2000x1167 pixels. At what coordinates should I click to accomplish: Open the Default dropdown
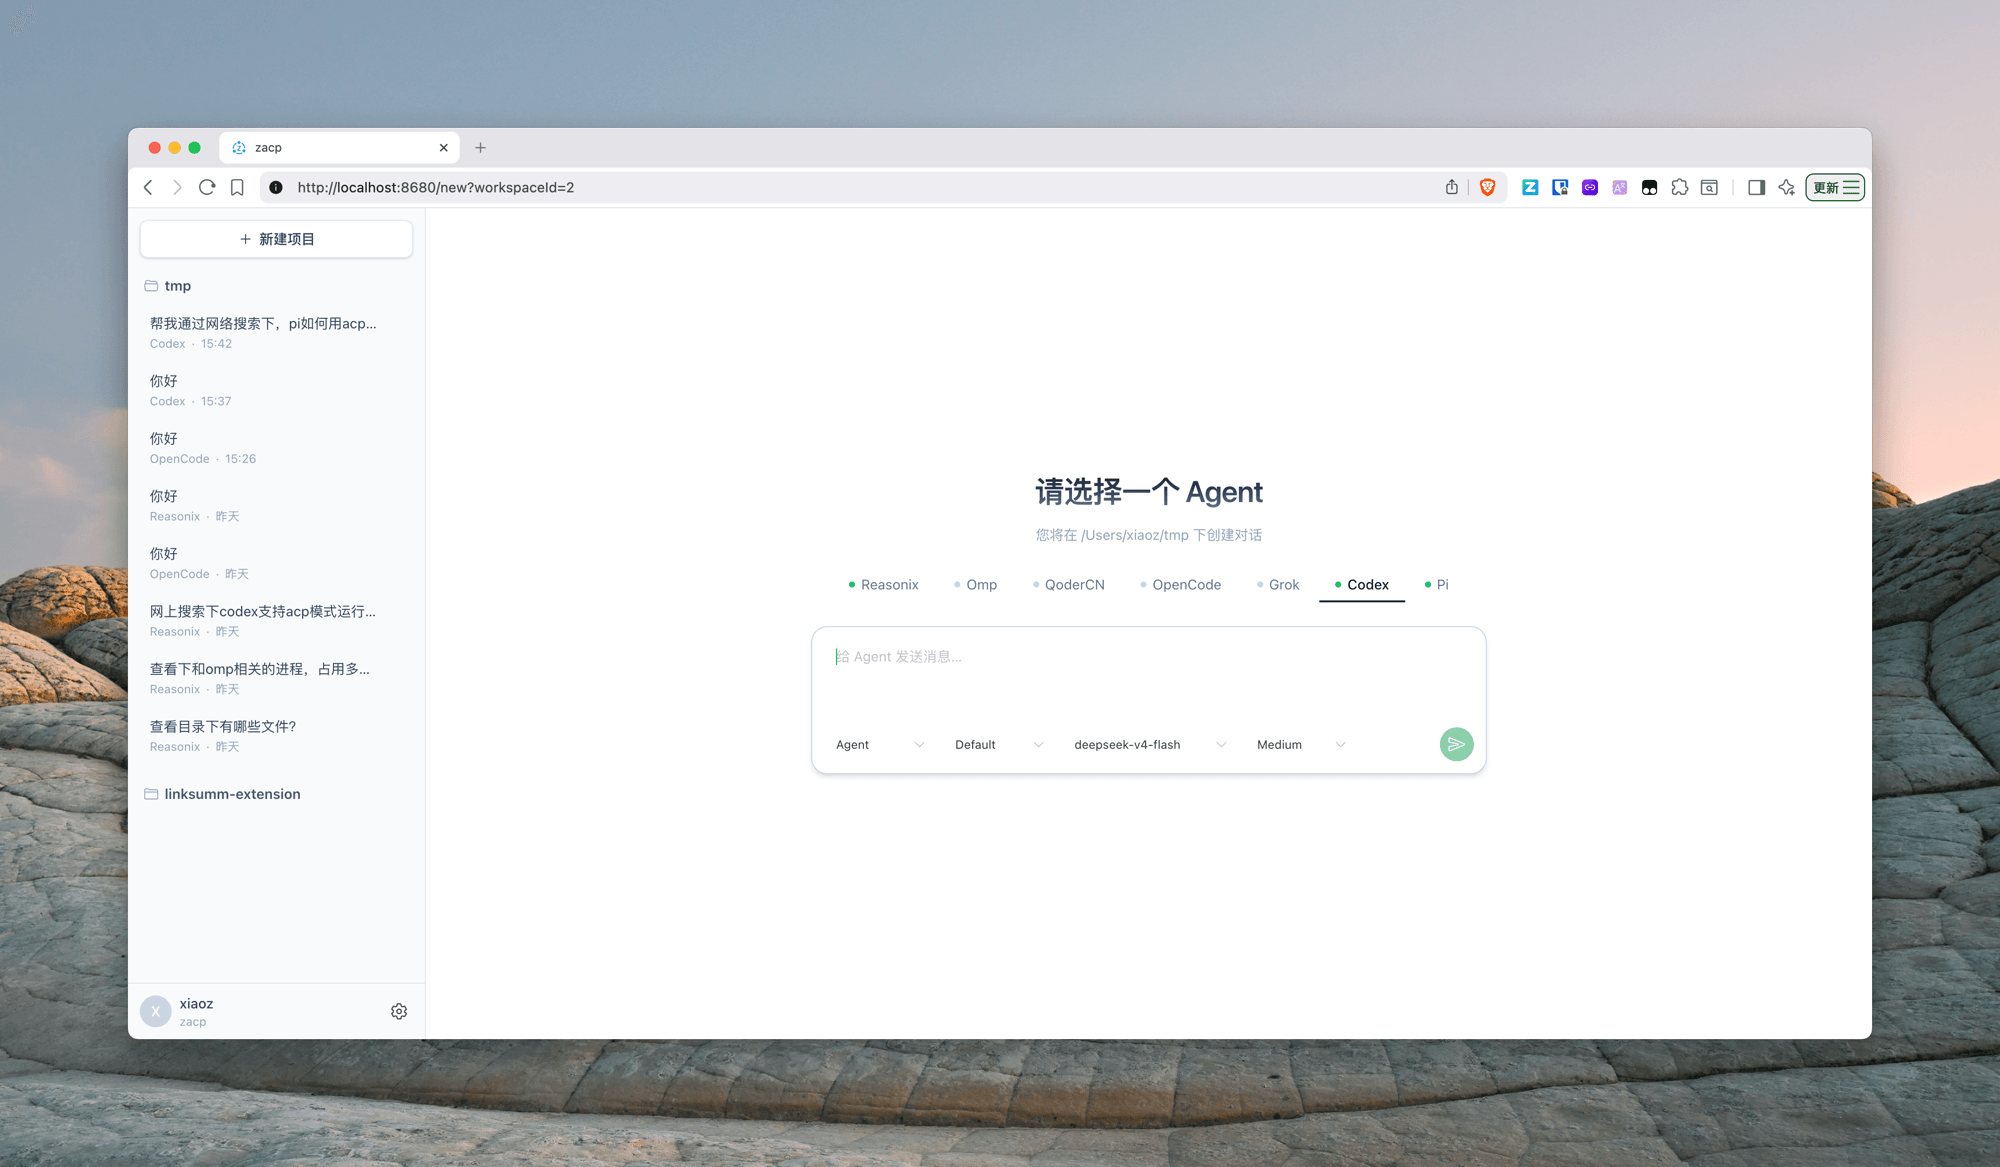(999, 745)
